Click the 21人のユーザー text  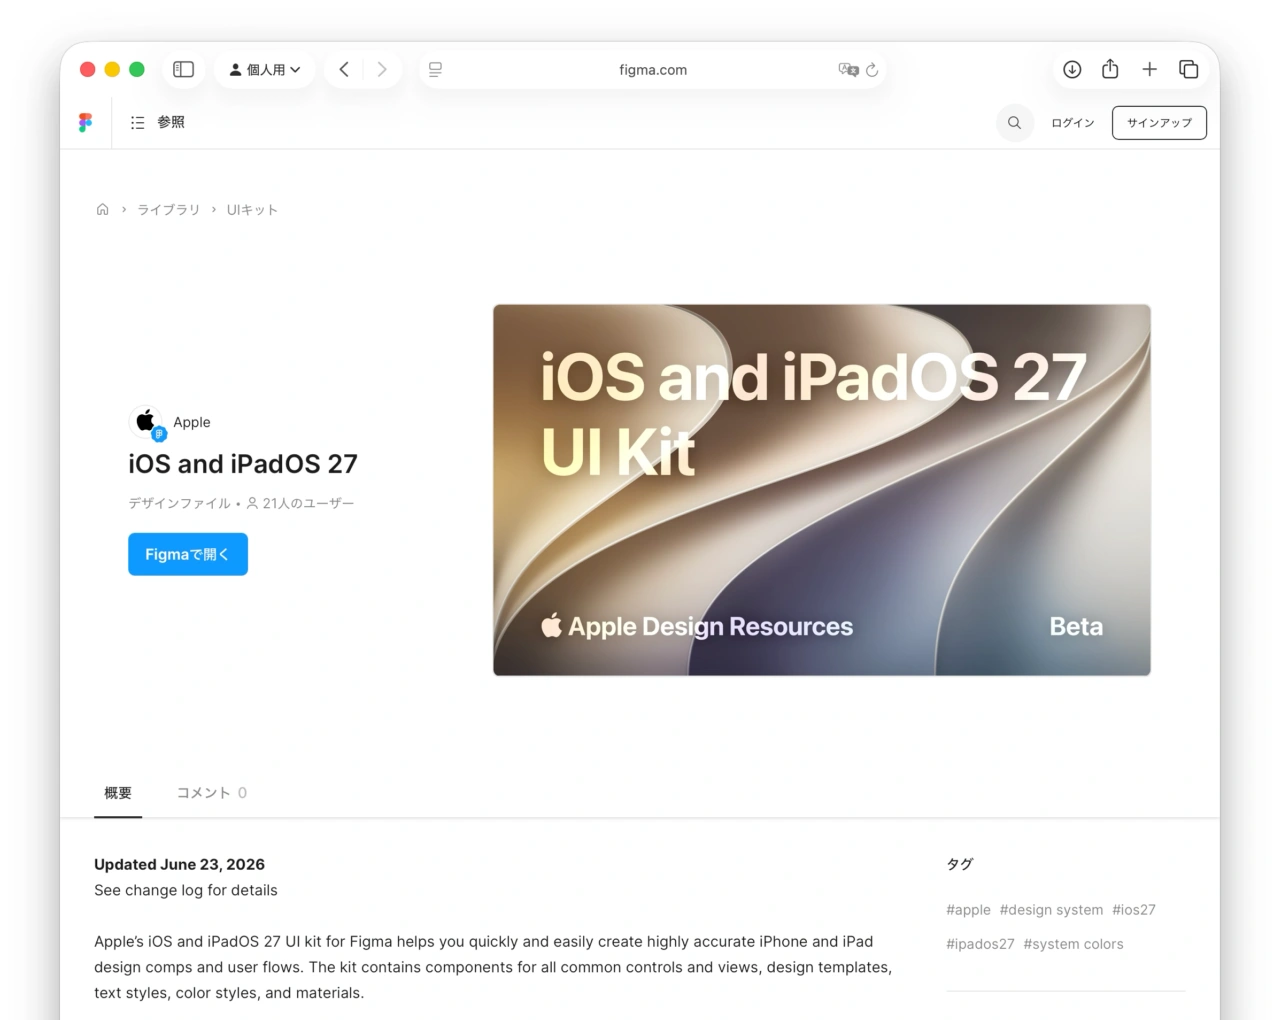(x=308, y=503)
